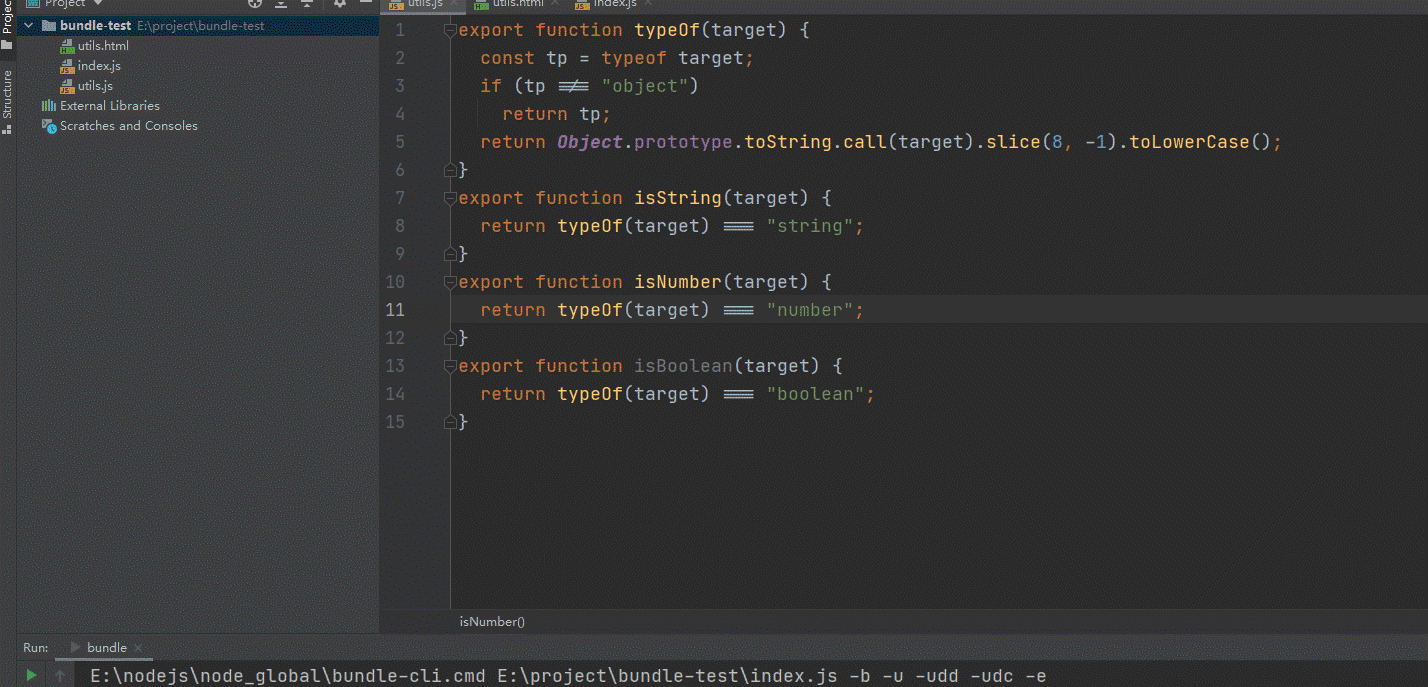Select utils.js in project tree
Image resolution: width=1428 pixels, height=687 pixels.
click(x=95, y=86)
